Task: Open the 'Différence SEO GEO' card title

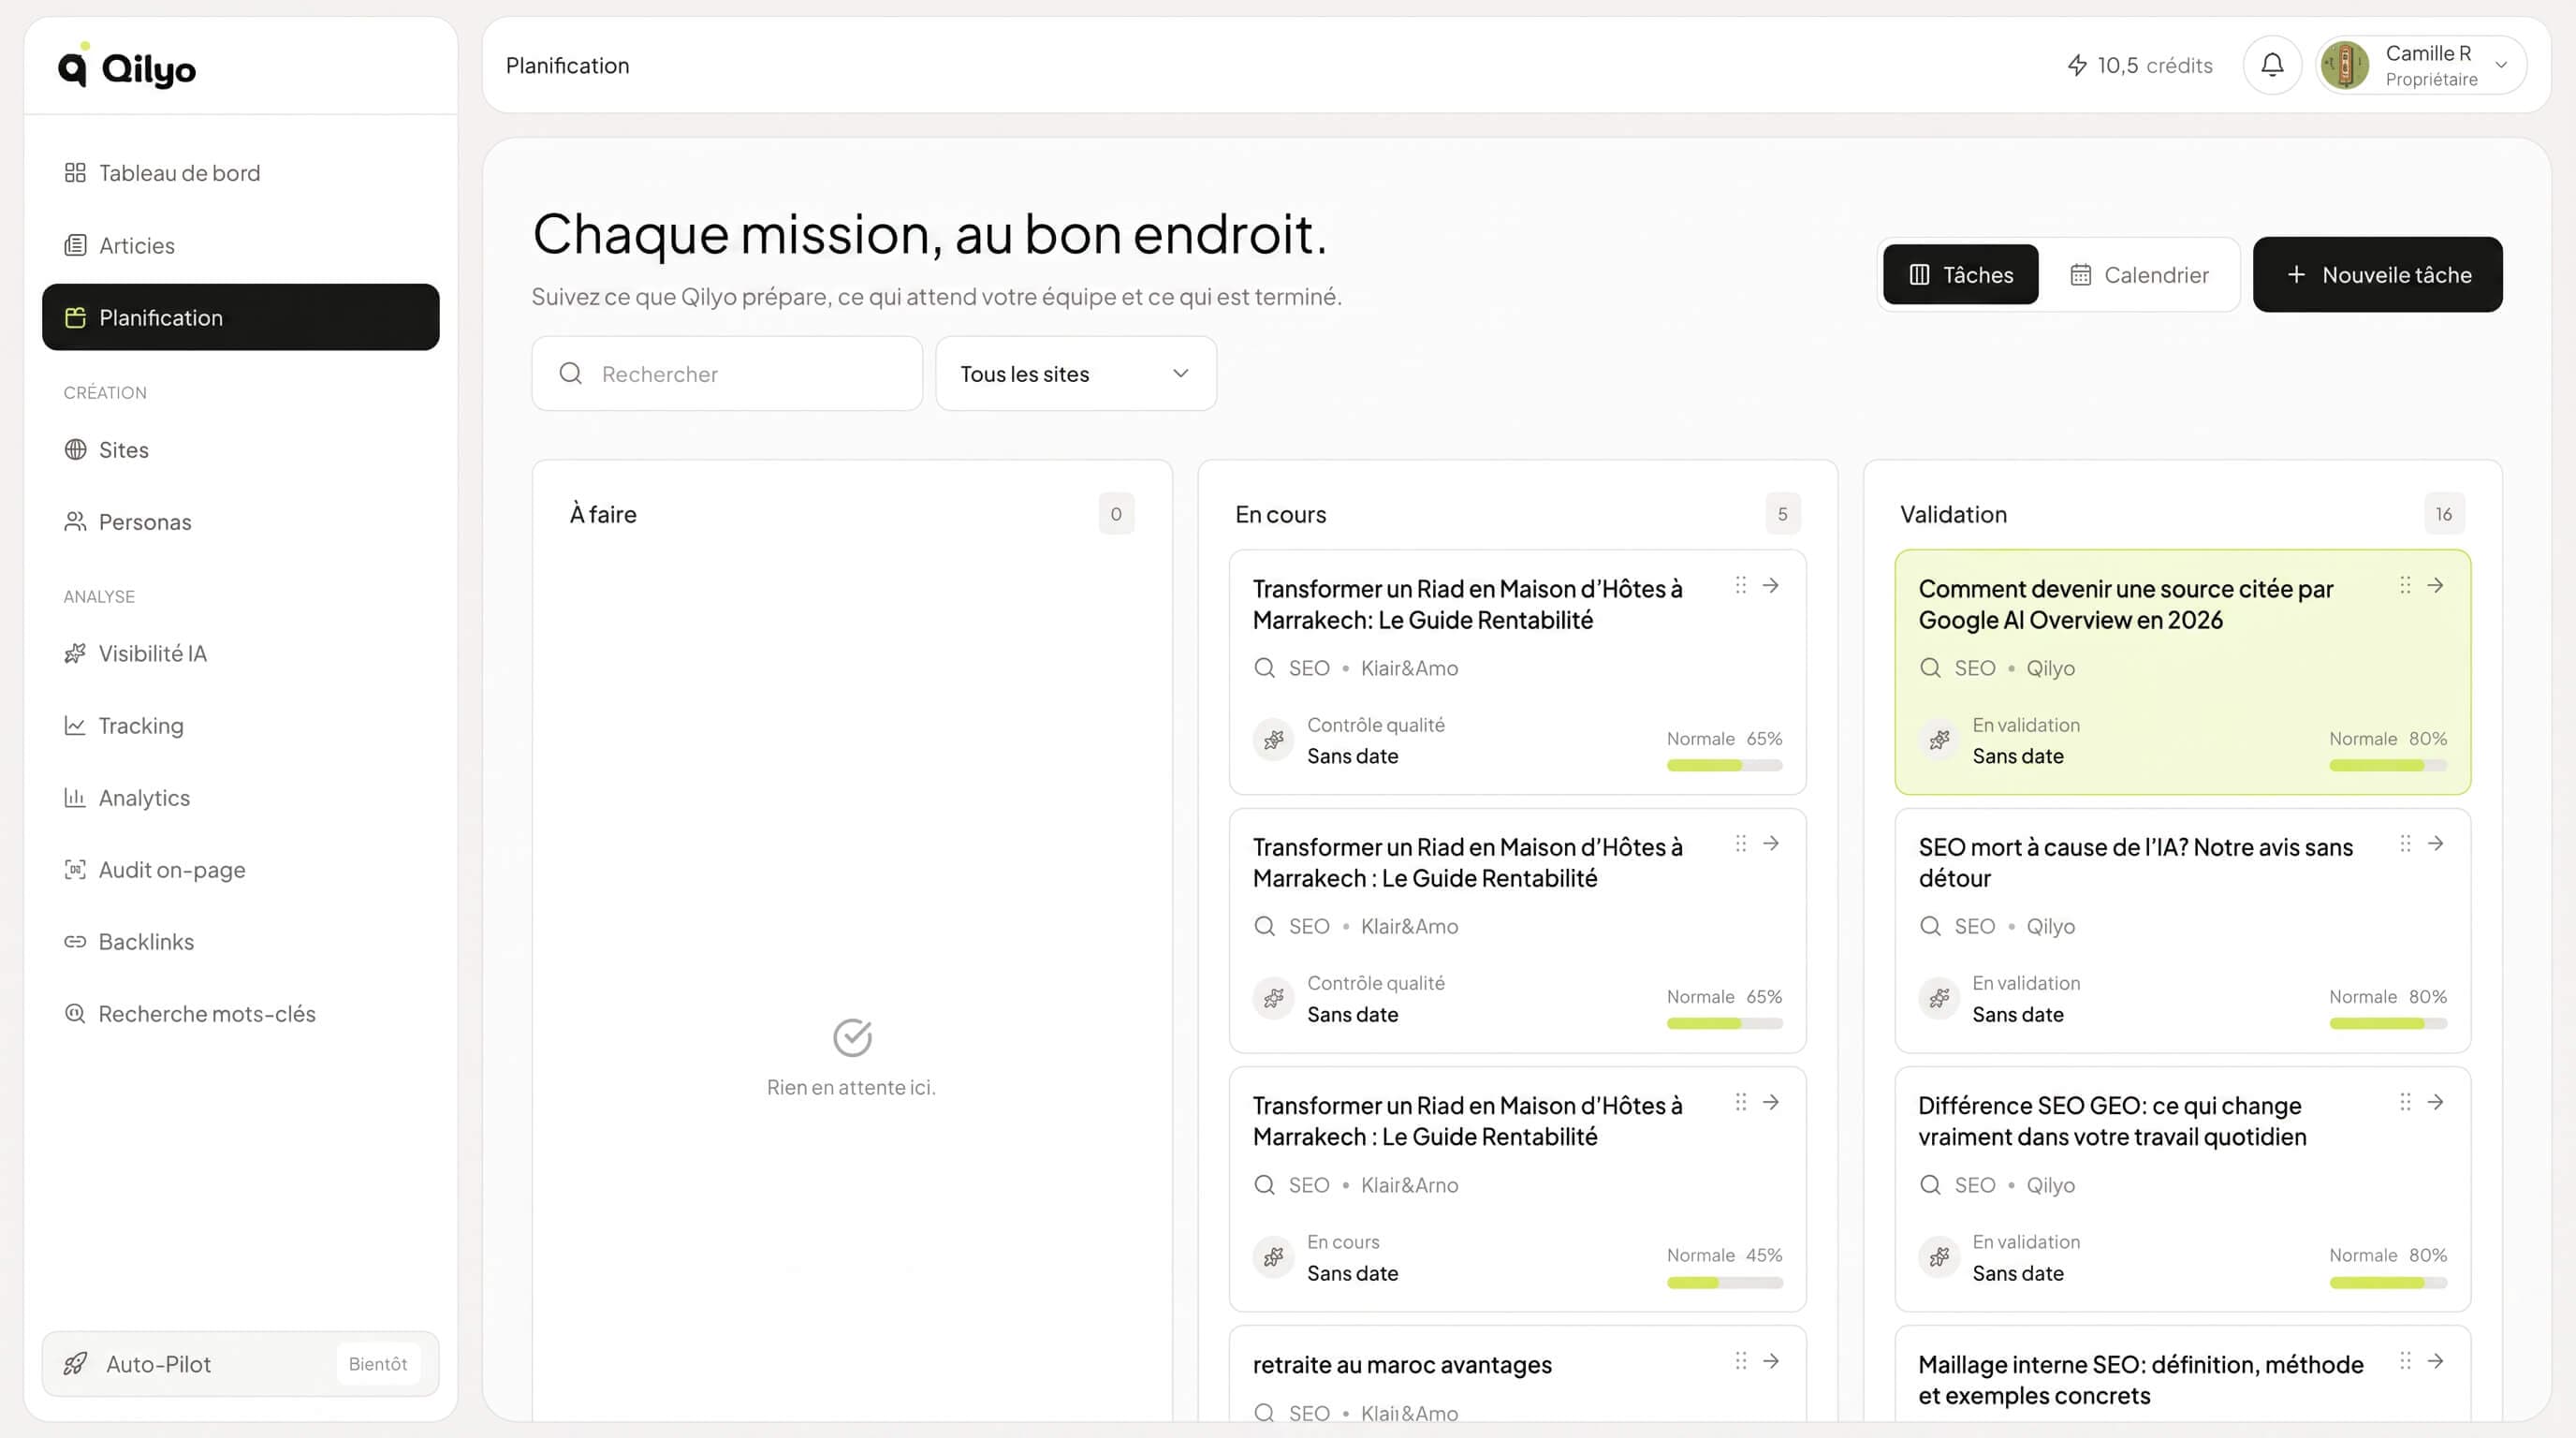Action: coord(2112,1121)
